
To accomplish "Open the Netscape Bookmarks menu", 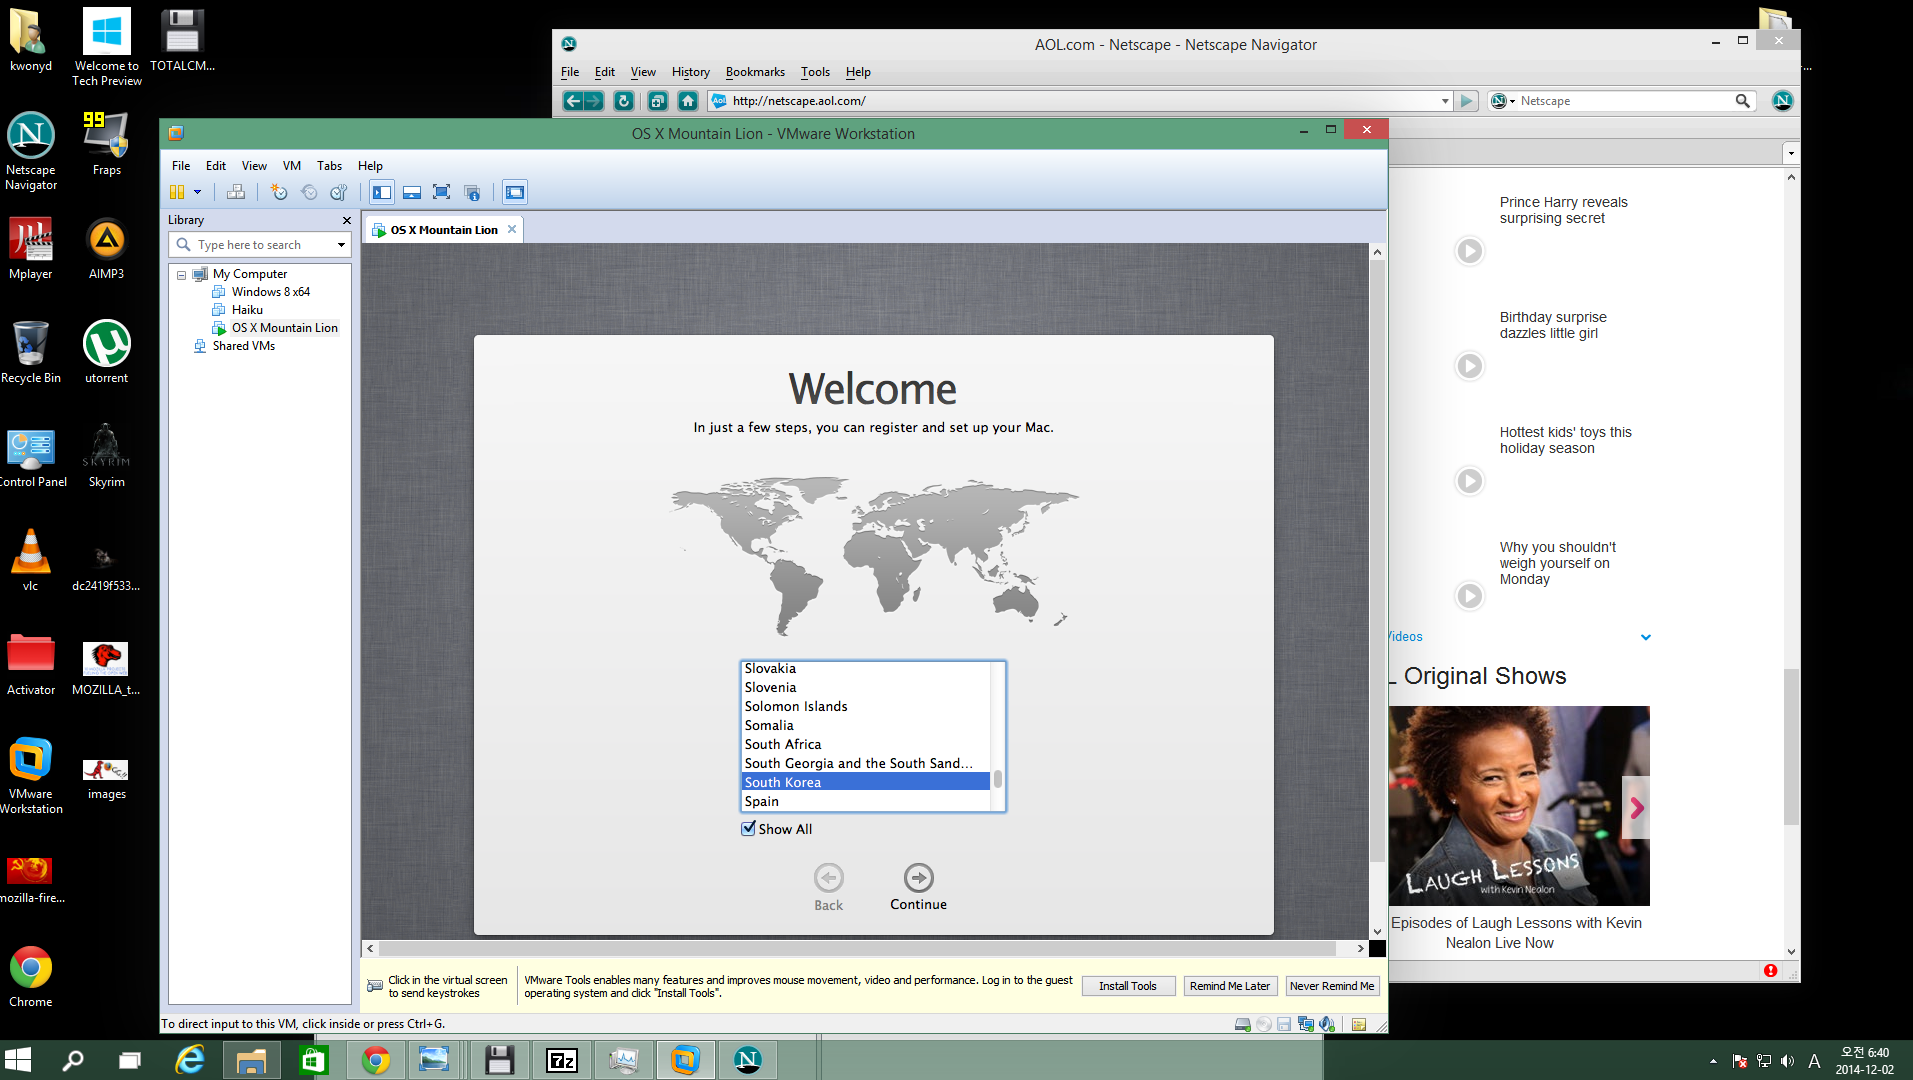I will tap(755, 72).
